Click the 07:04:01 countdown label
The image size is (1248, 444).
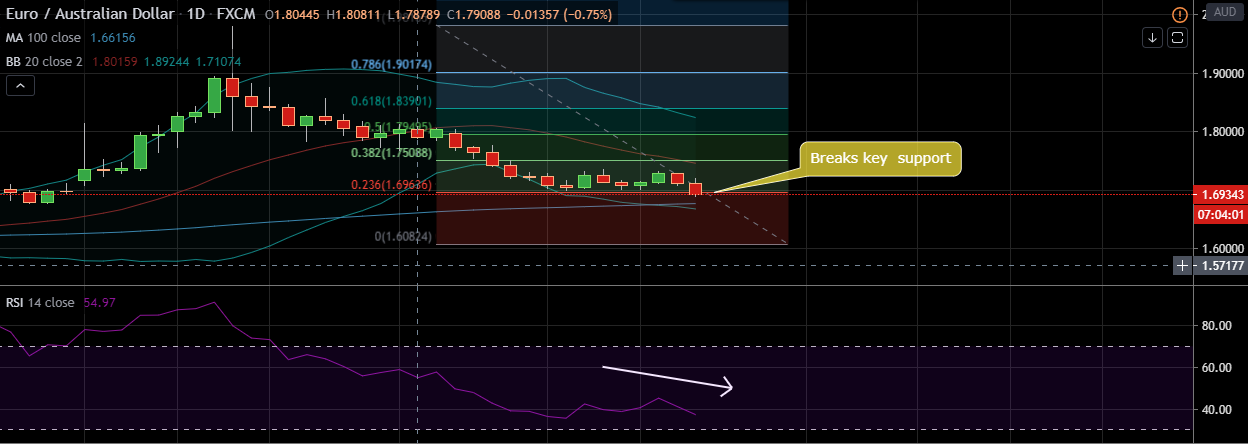point(1219,214)
